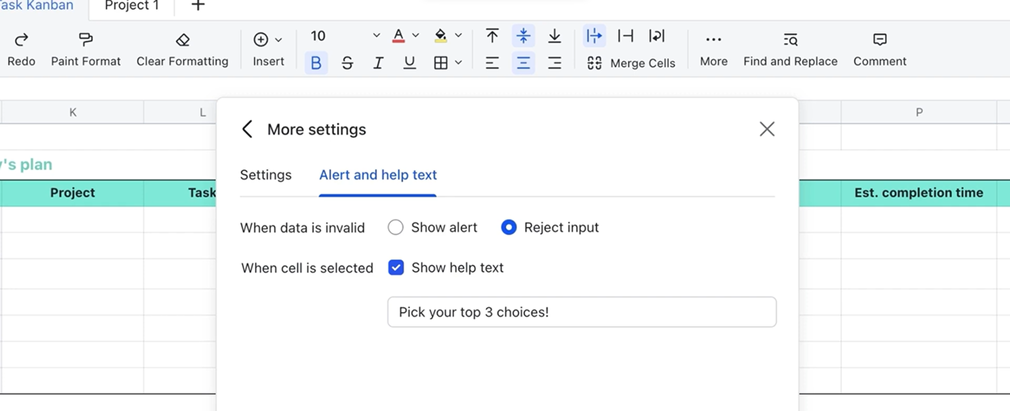Select the Reject input option
The height and width of the screenshot is (411, 1010).
tap(509, 227)
